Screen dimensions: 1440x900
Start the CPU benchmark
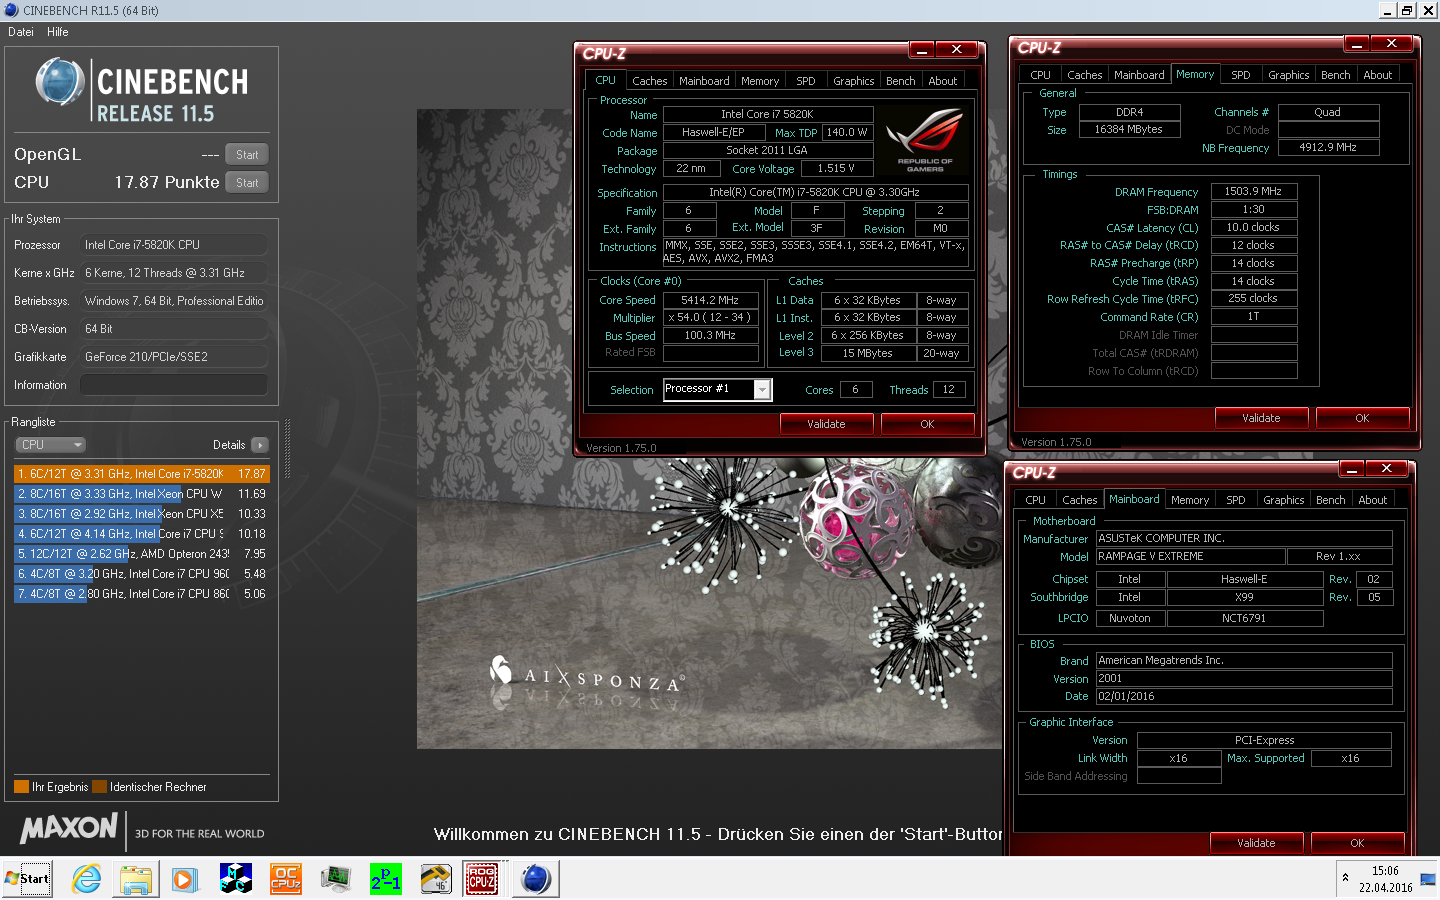(x=247, y=183)
